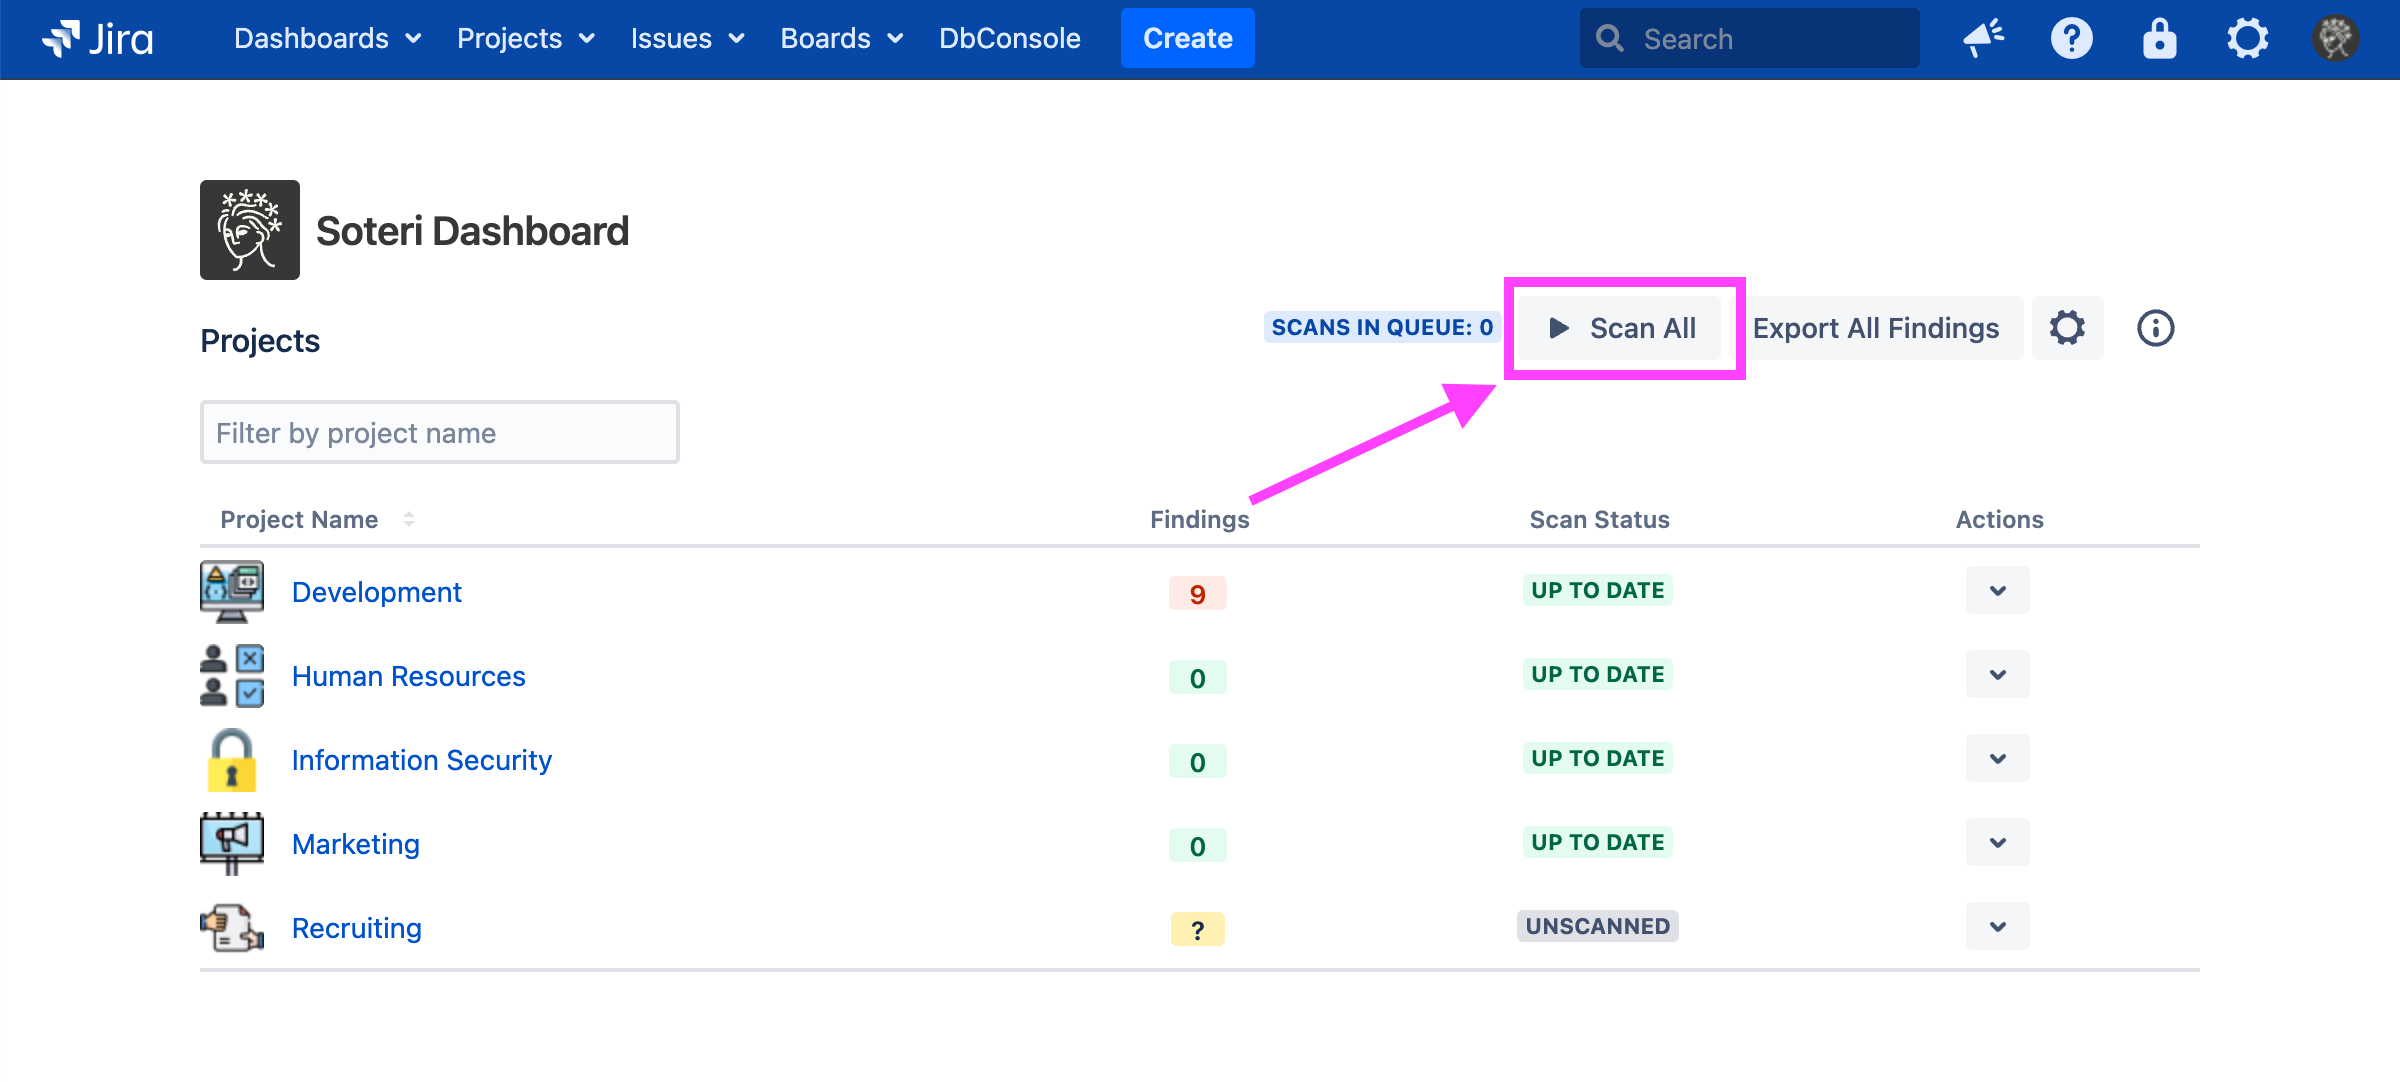Click the Jira logo in header
Screen dimensions: 2400x1082
[x=97, y=39]
